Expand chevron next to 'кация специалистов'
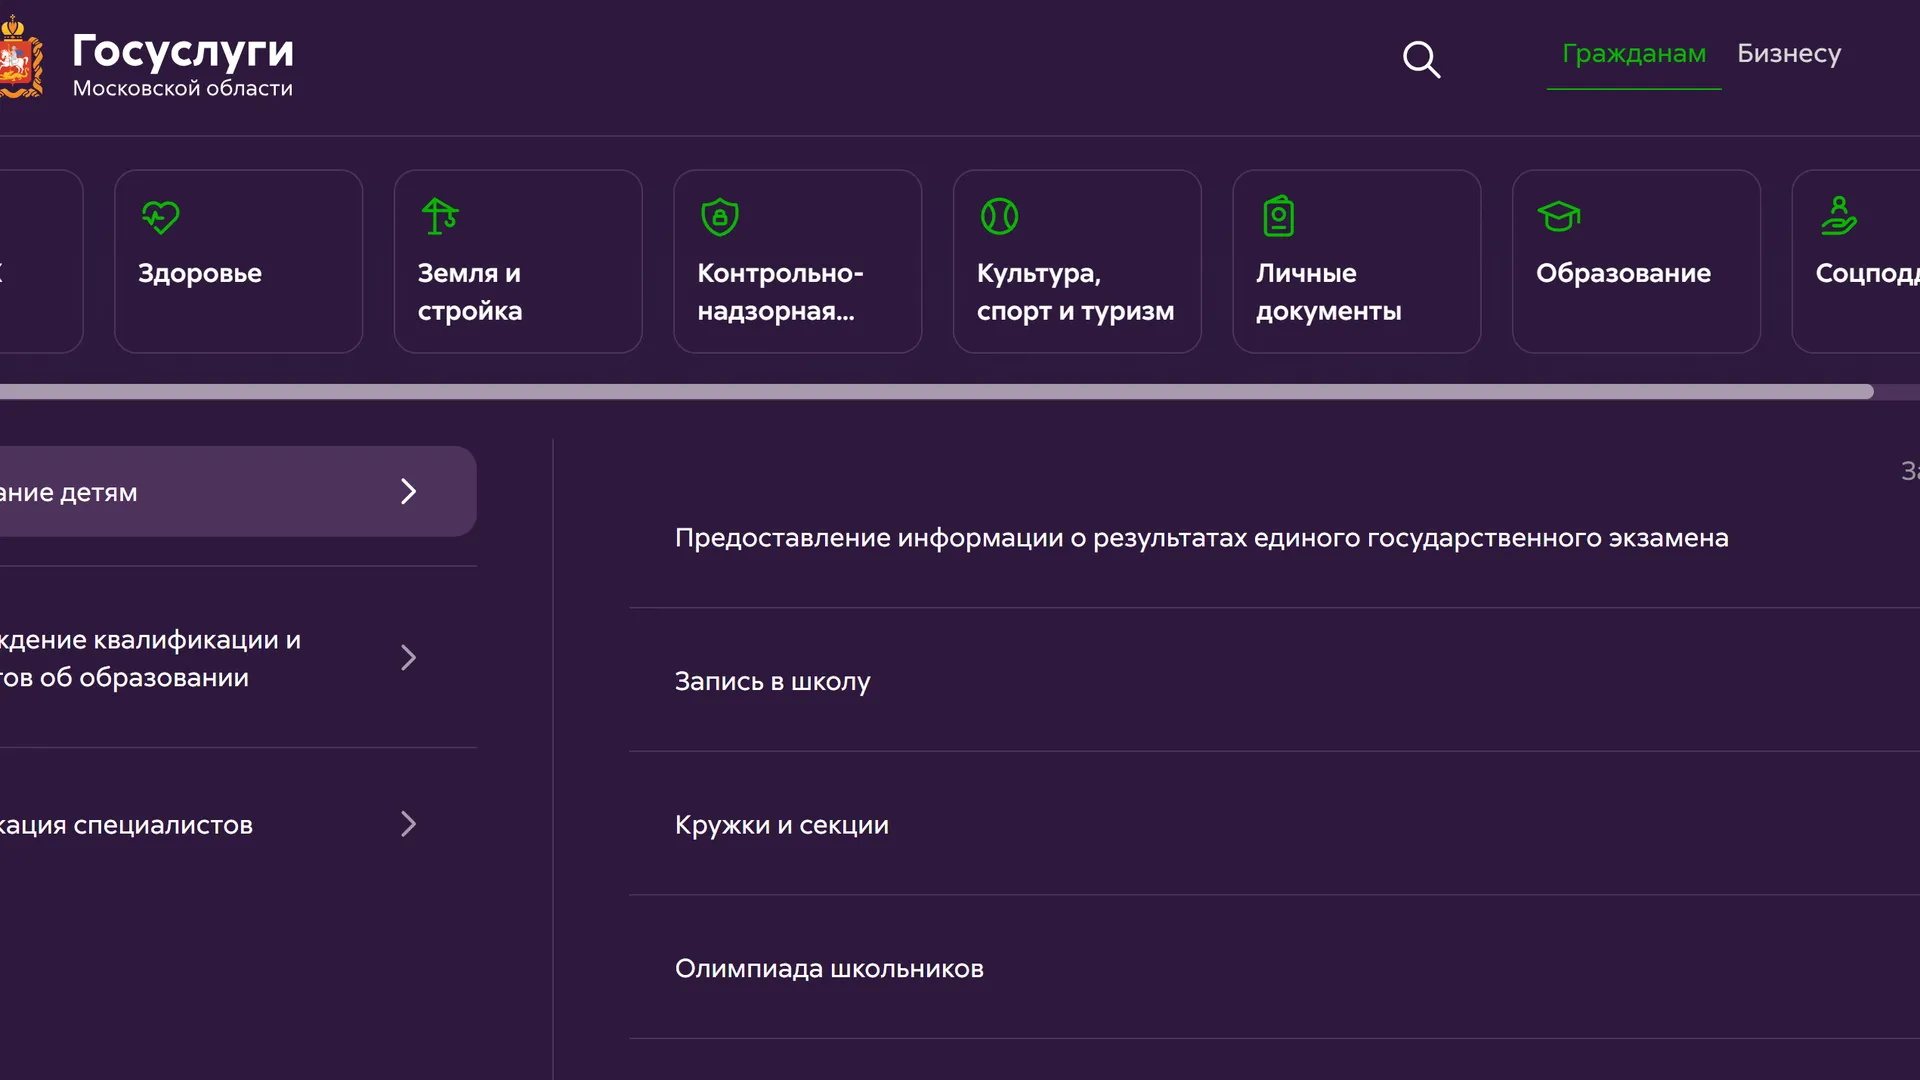This screenshot has height=1080, width=1920. click(x=408, y=824)
